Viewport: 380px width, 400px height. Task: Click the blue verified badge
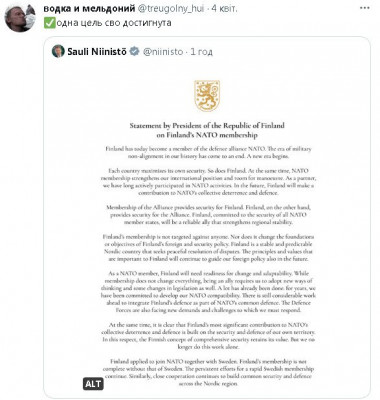134,51
